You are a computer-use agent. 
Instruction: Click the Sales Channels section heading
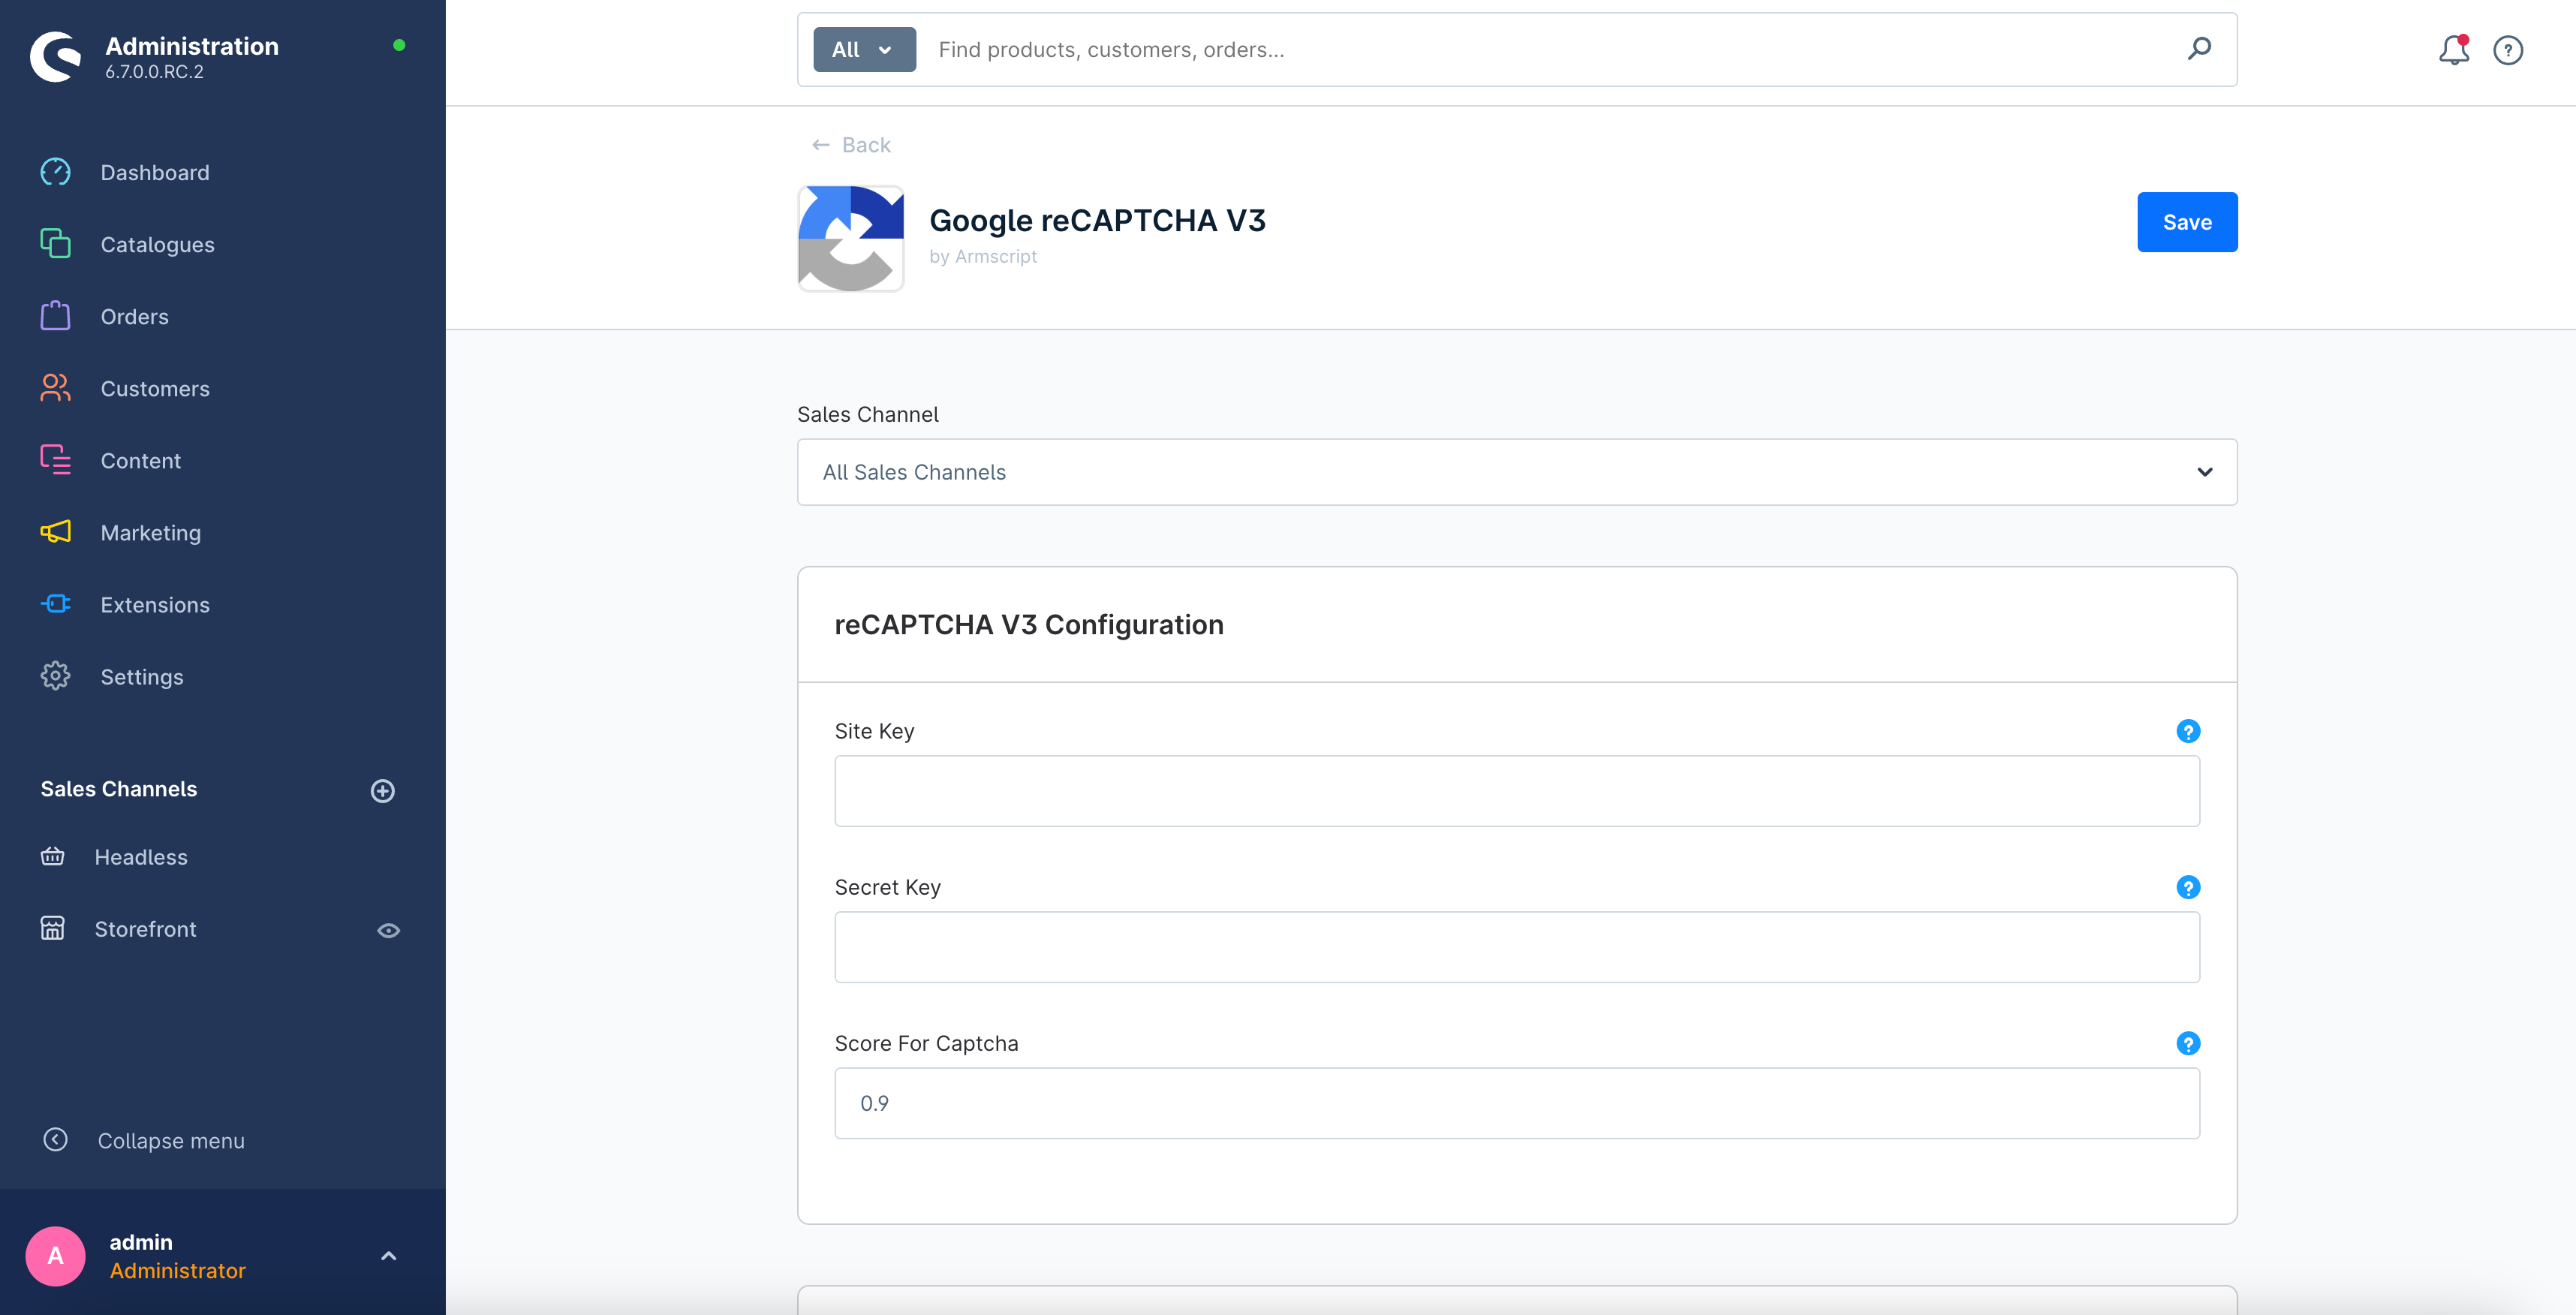point(119,788)
